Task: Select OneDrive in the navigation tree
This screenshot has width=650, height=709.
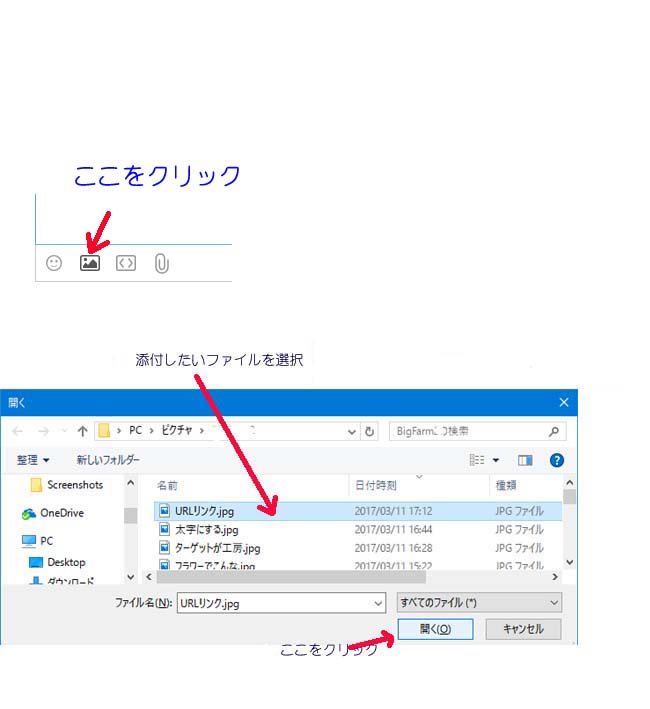Action: 62,513
